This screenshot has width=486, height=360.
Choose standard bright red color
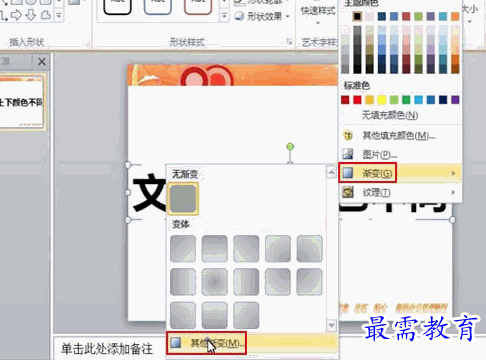tap(357, 100)
